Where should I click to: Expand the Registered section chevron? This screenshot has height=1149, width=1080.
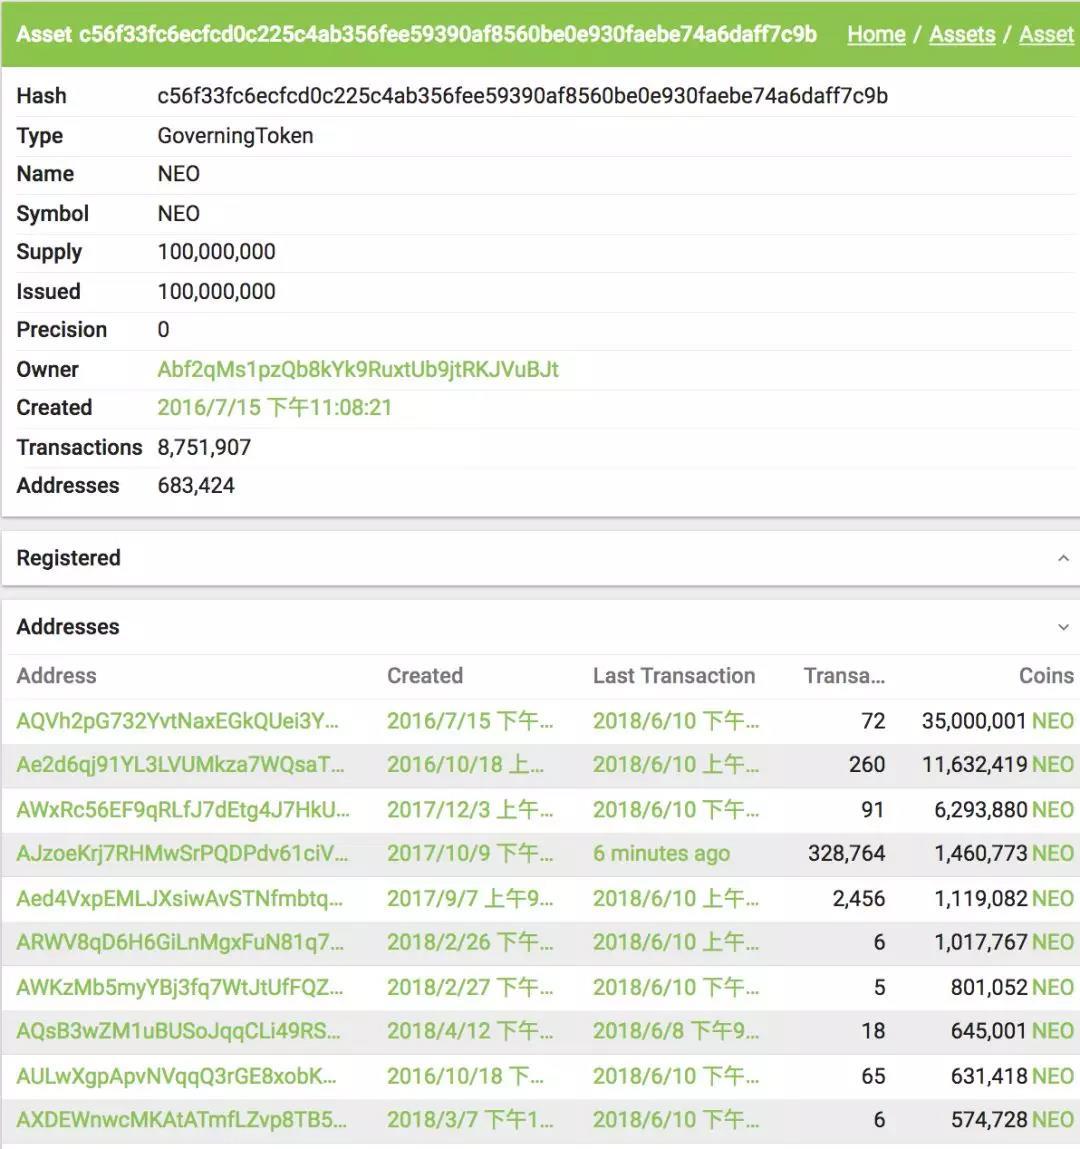click(x=1063, y=558)
